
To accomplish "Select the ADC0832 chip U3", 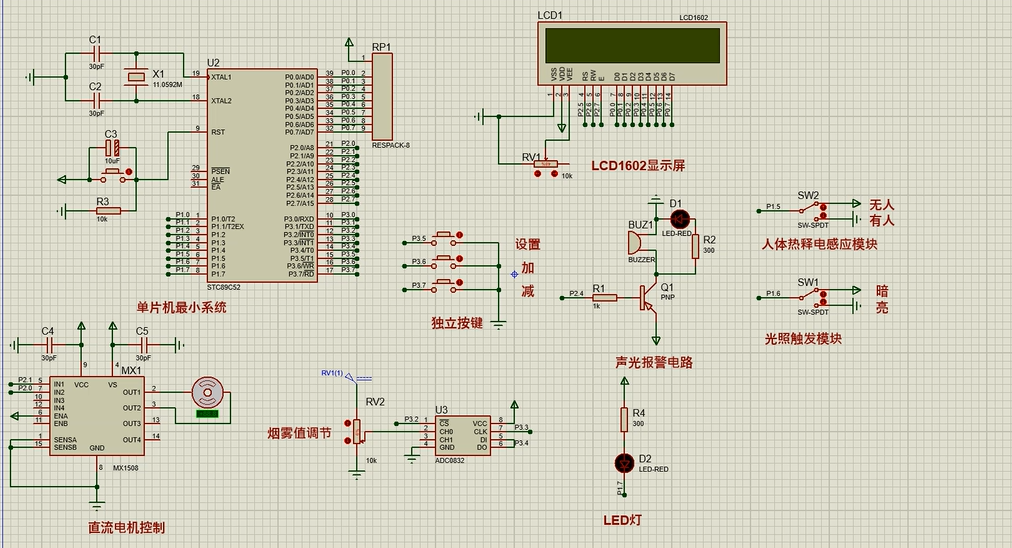I will (x=462, y=435).
